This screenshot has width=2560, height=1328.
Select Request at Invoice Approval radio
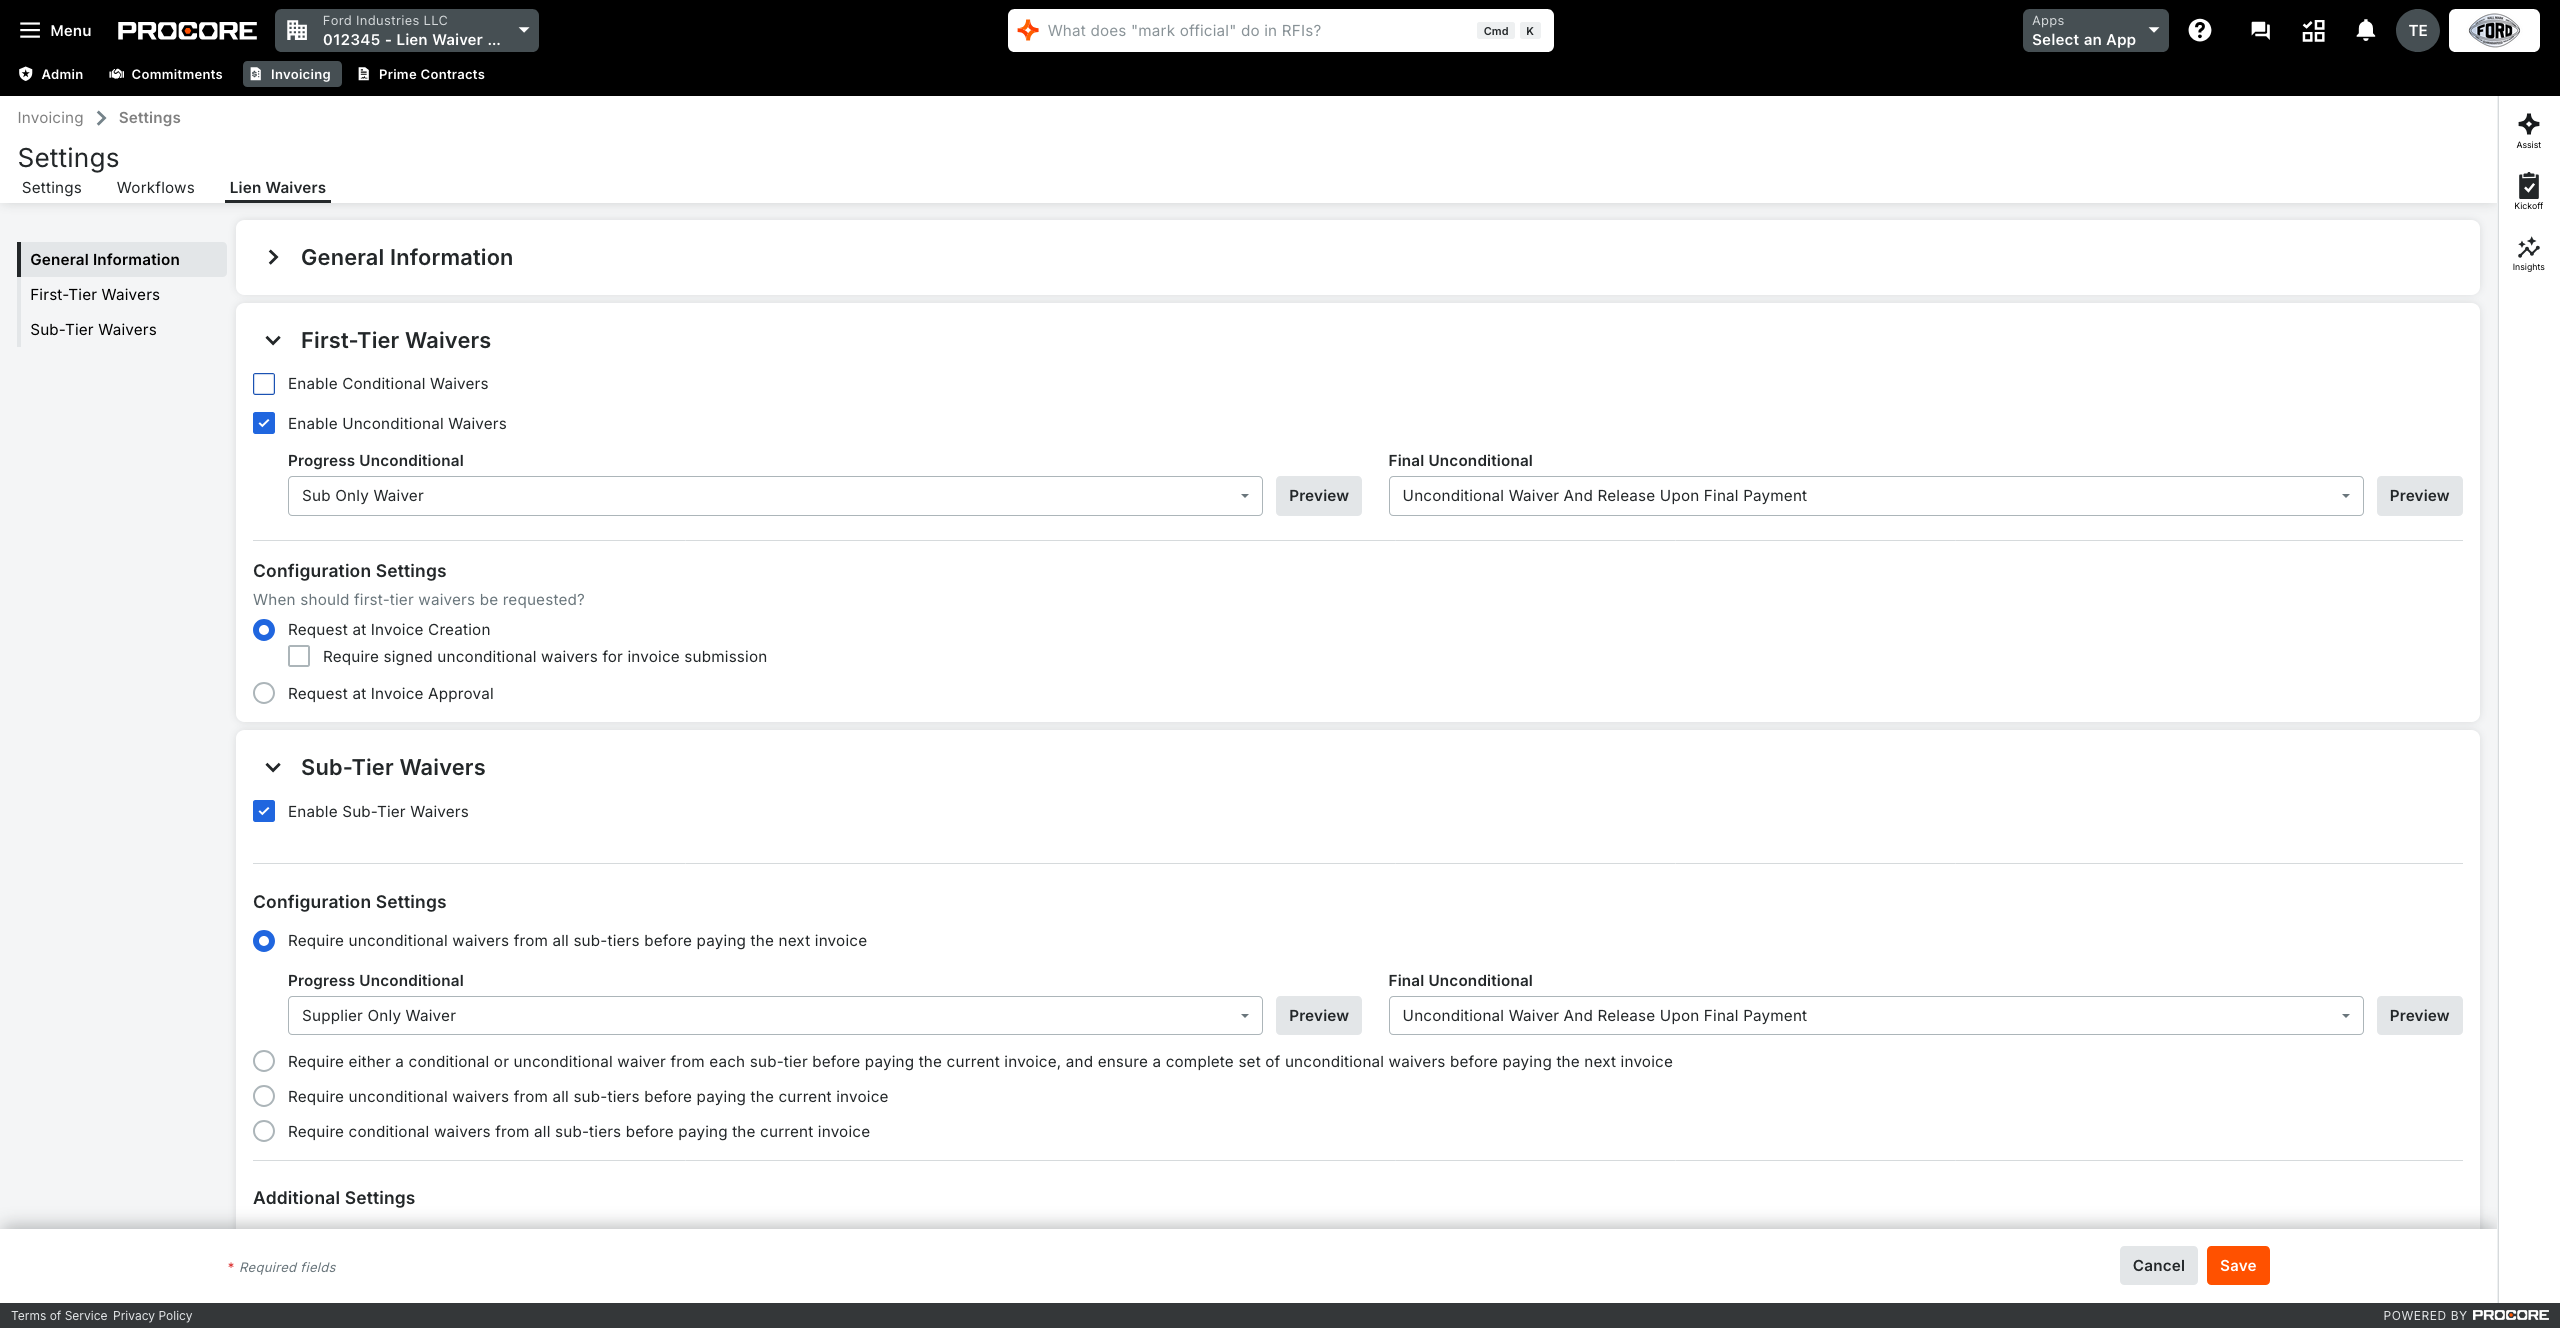pyautogui.click(x=264, y=693)
